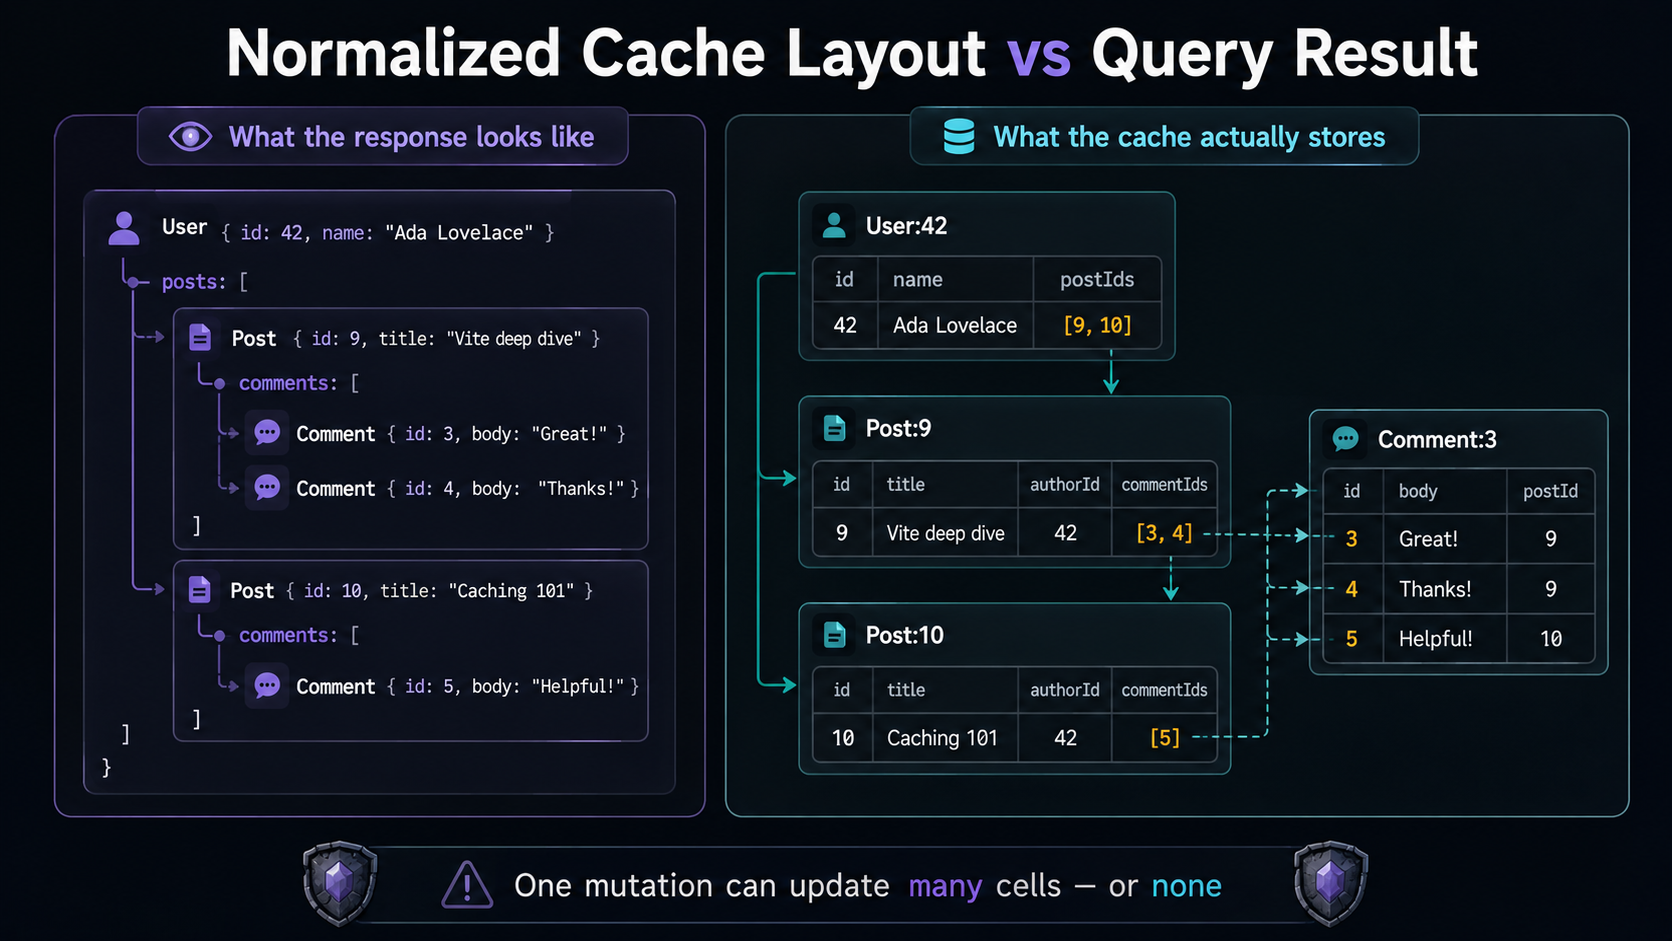Image resolution: width=1672 pixels, height=941 pixels.
Task: Click the "Vite deep dive" title cell
Action: point(945,533)
